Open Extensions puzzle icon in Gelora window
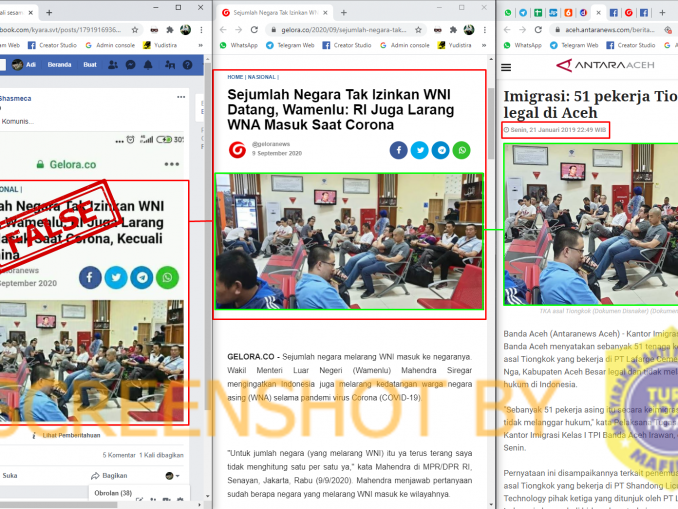678x509 pixels. [x=453, y=30]
